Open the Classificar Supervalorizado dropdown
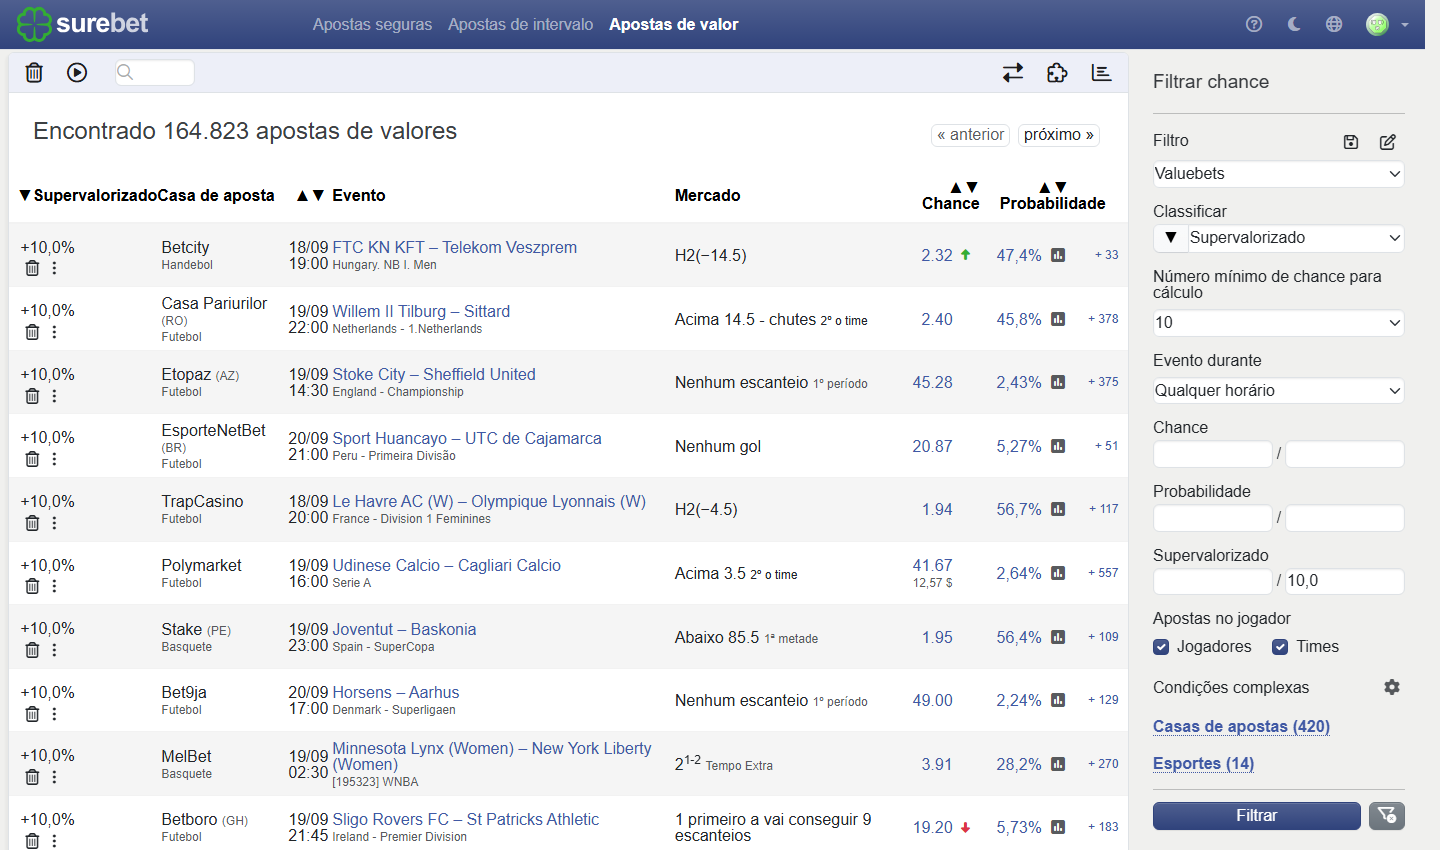The height and width of the screenshot is (850, 1440). [1296, 238]
